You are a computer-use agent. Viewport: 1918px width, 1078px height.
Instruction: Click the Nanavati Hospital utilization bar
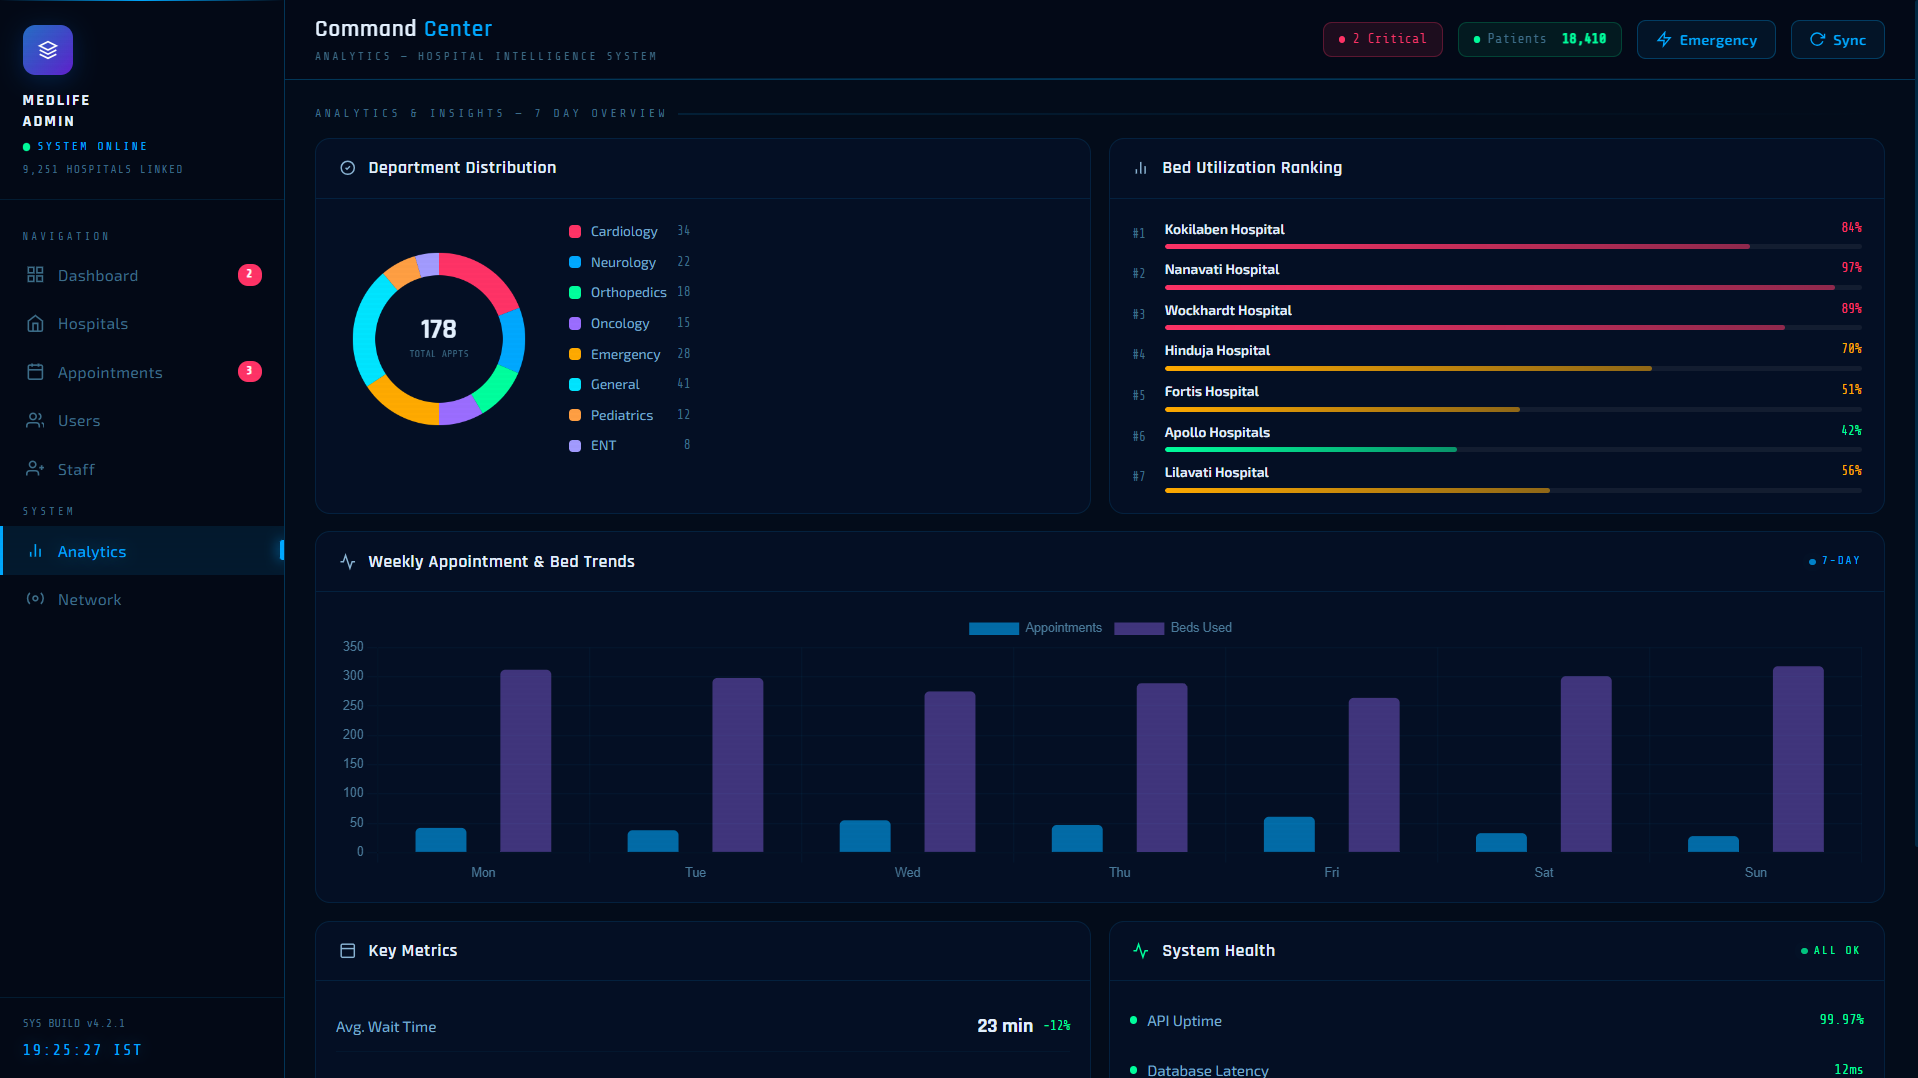click(1513, 288)
